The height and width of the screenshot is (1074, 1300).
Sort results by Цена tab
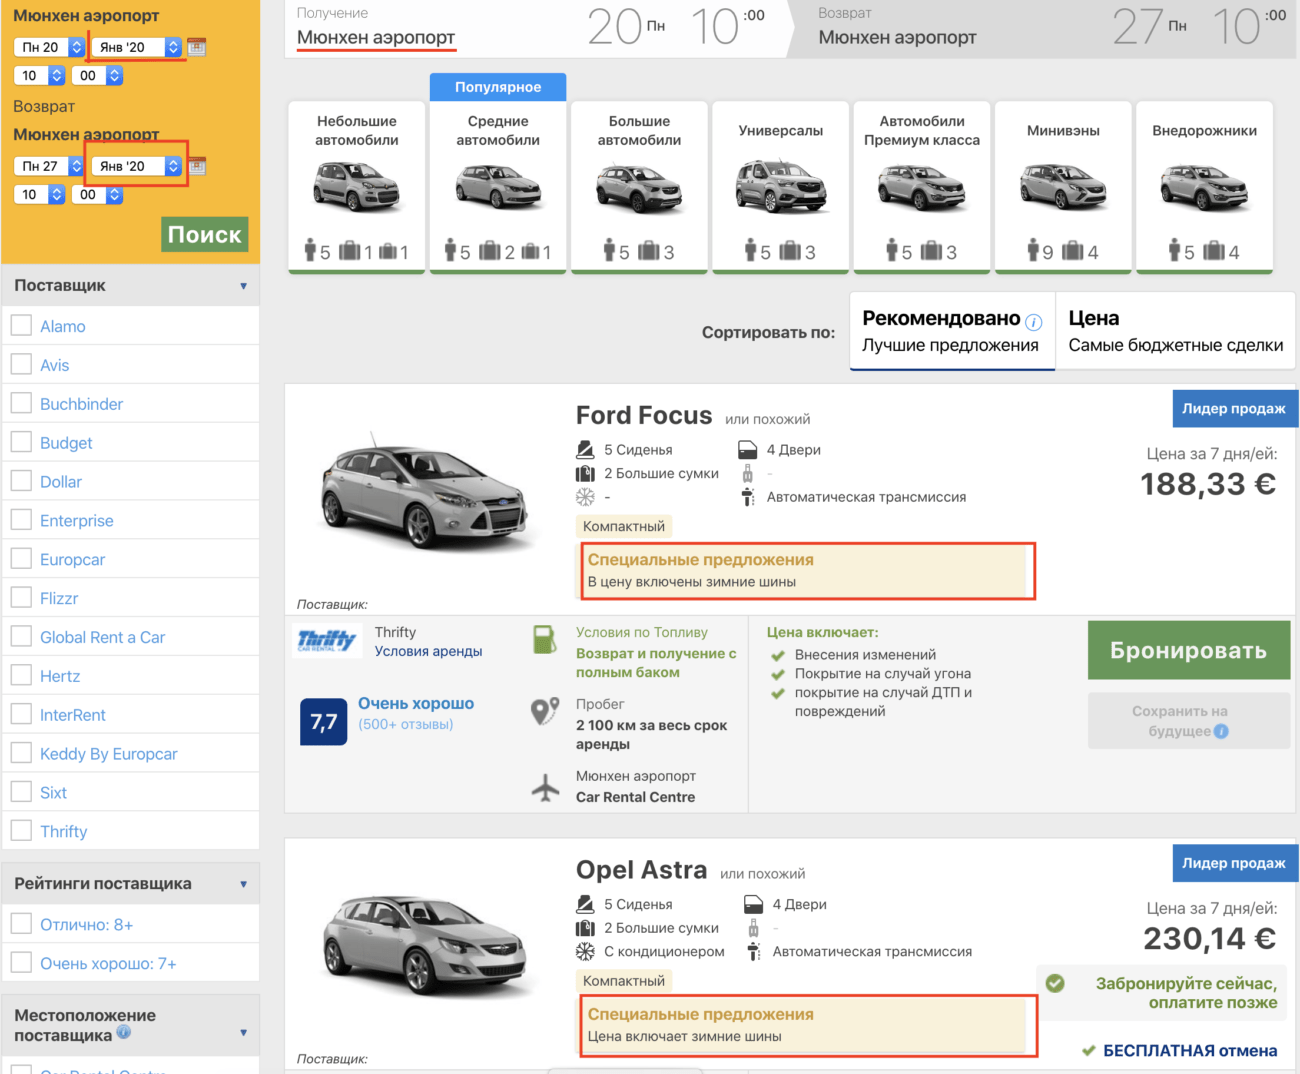(x=1174, y=331)
